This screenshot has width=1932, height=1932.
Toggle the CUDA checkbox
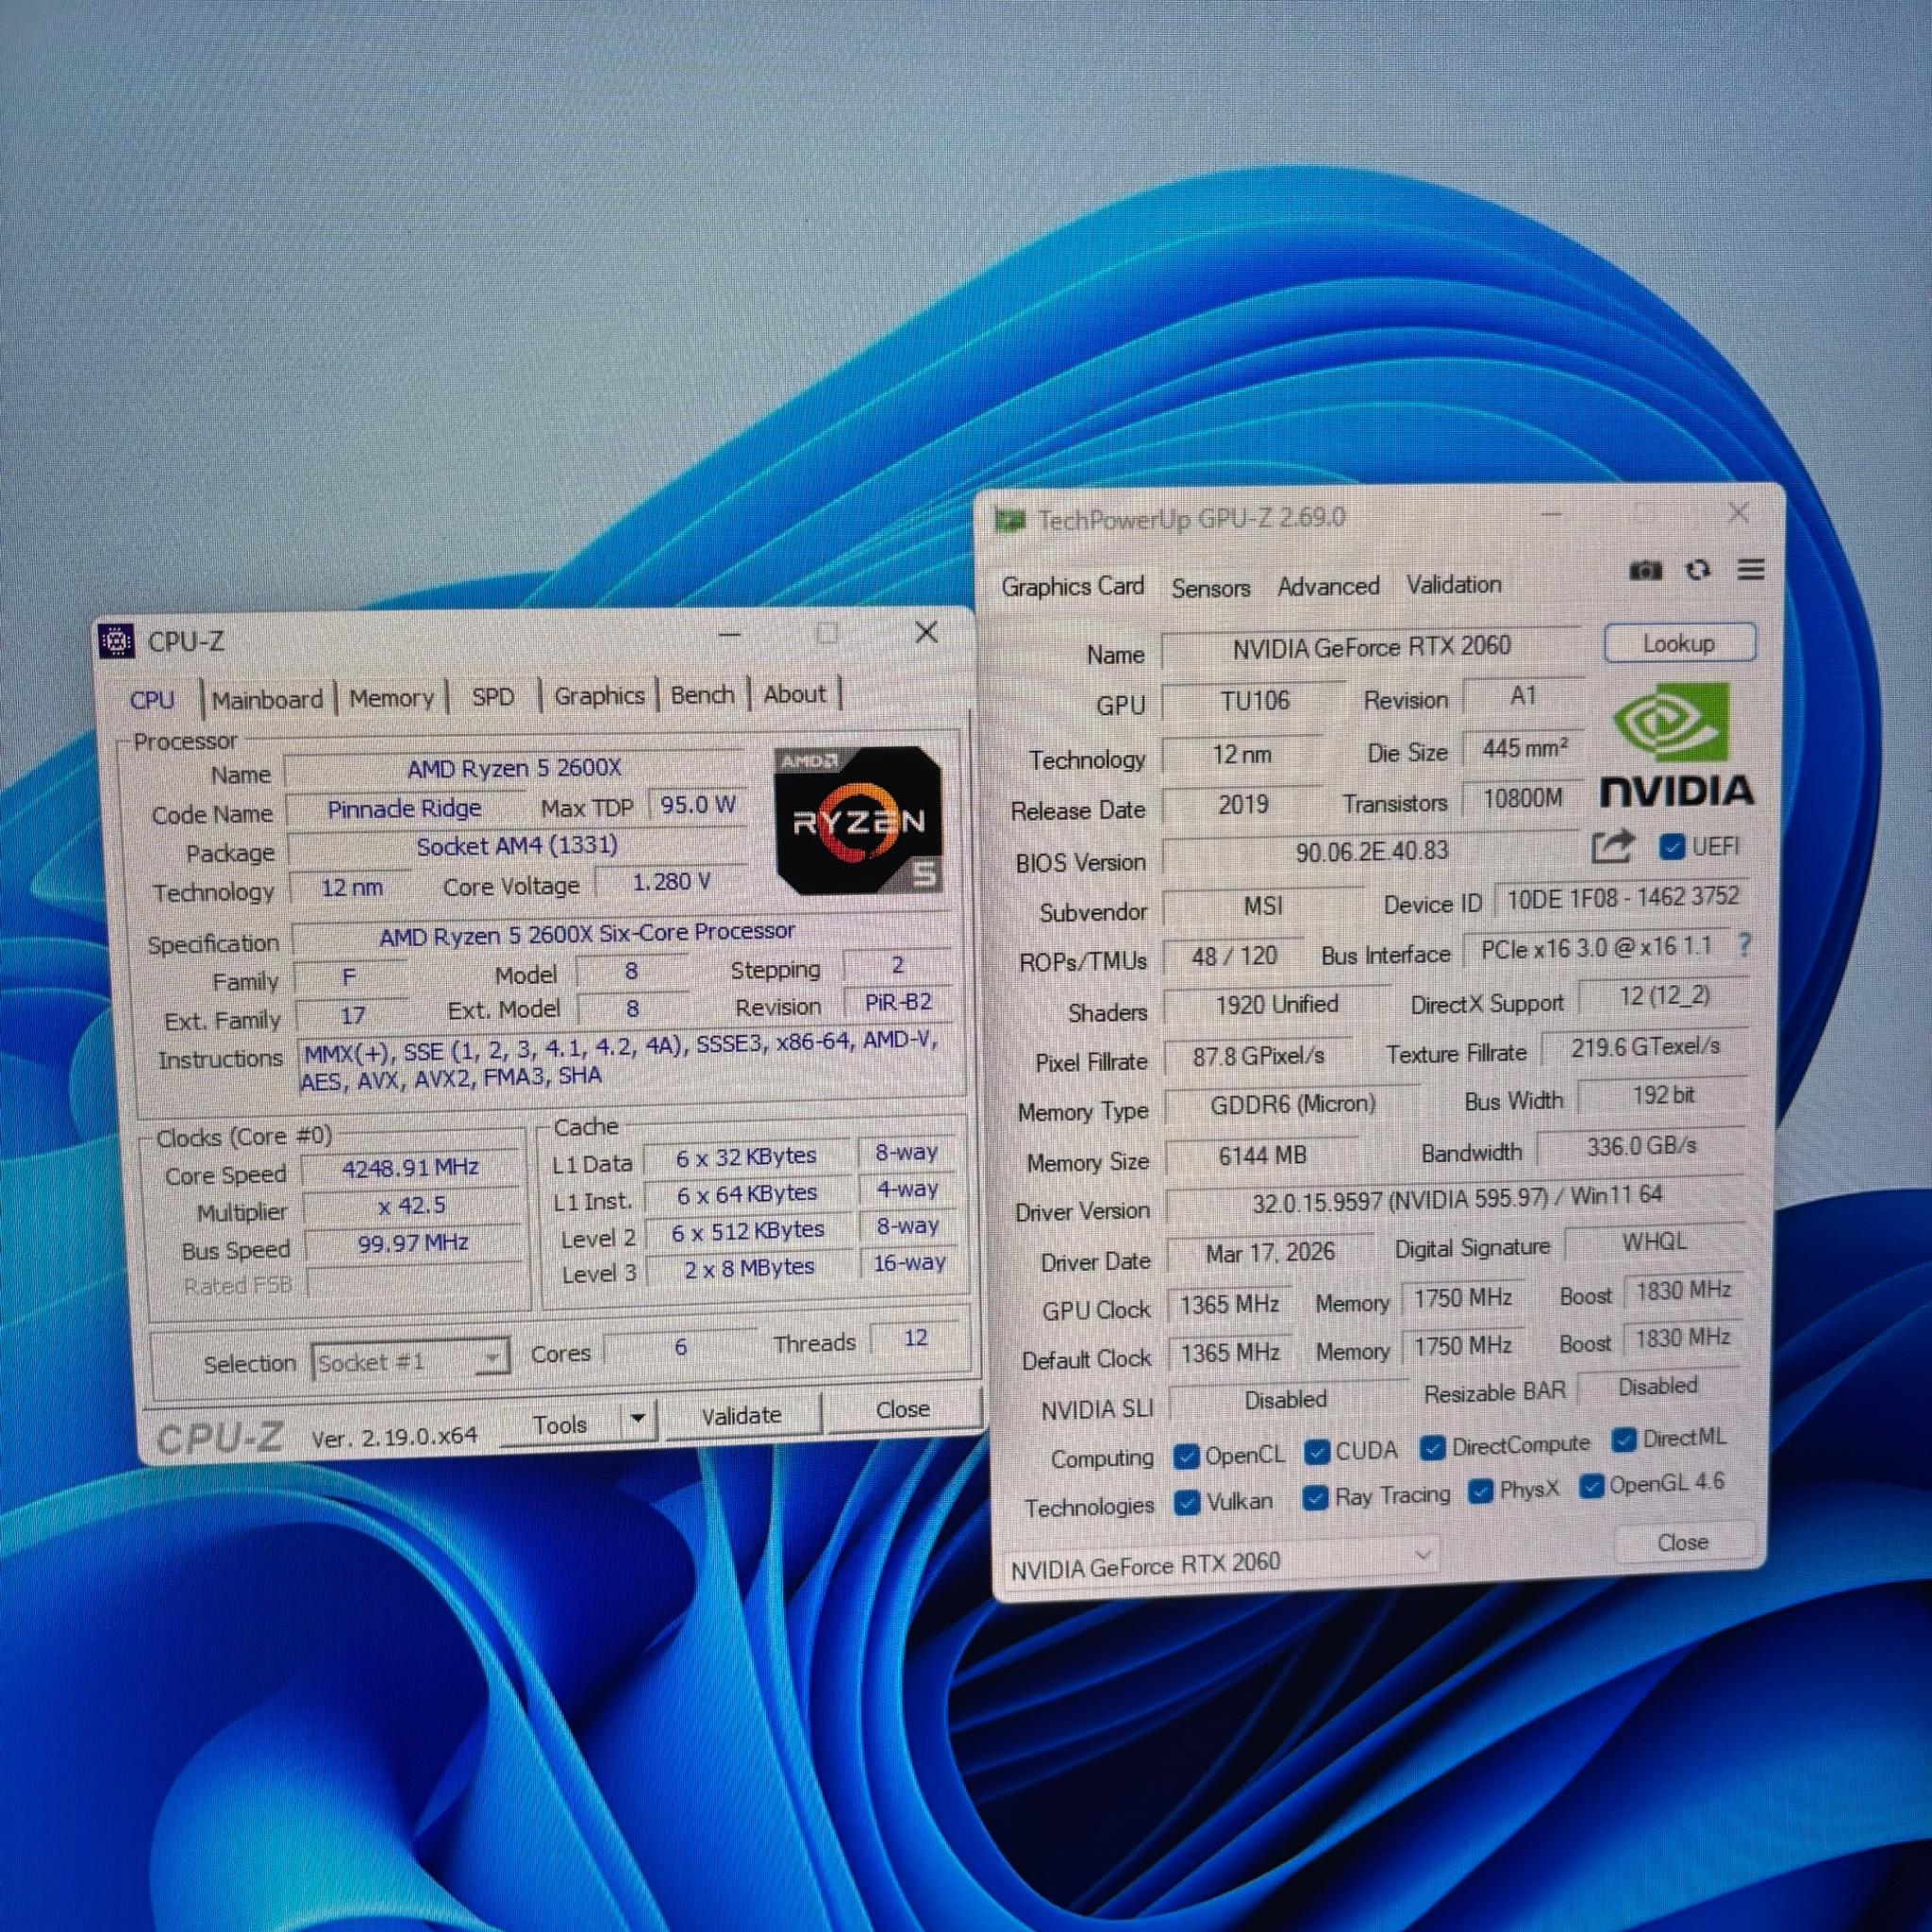point(1317,1451)
